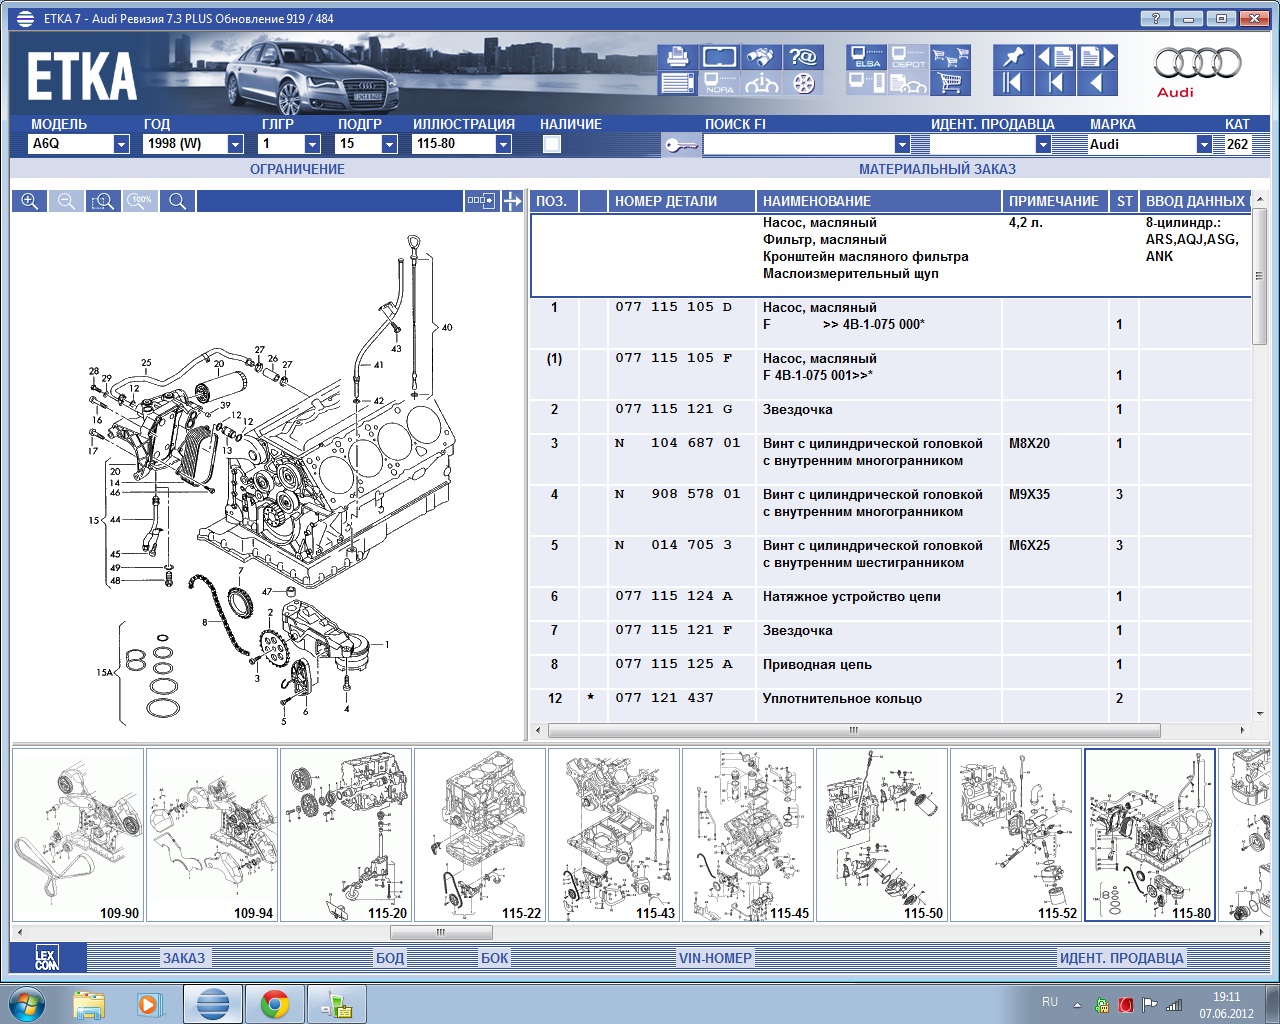The width and height of the screenshot is (1280, 1024).
Task: Expand the Модель A6Q dropdown
Action: tap(121, 144)
